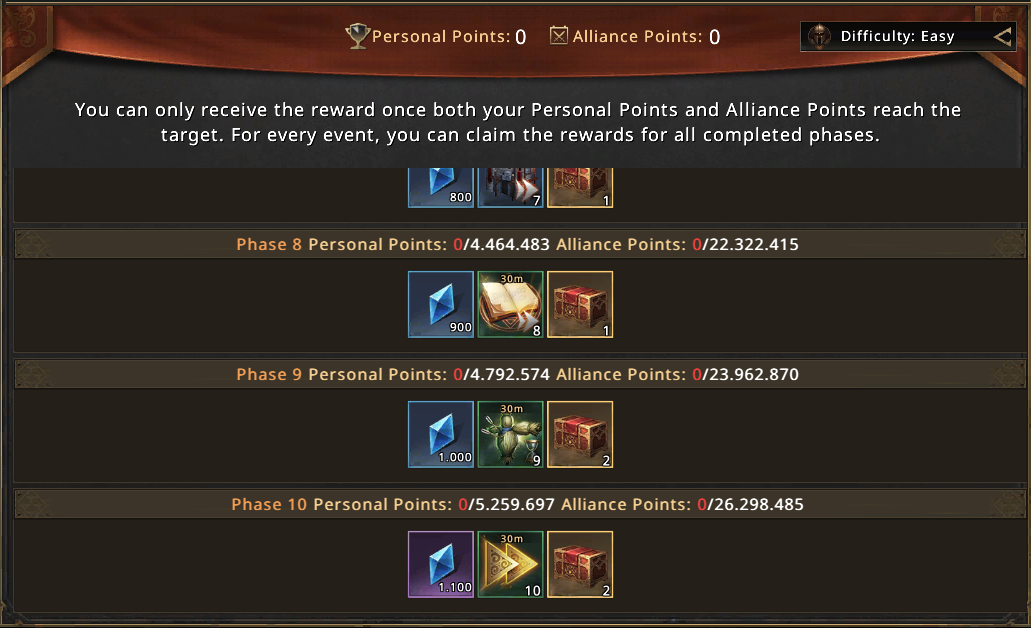Image resolution: width=1031 pixels, height=628 pixels.
Task: Click the arrow on the Difficulty selector
Action: pos(1003,37)
